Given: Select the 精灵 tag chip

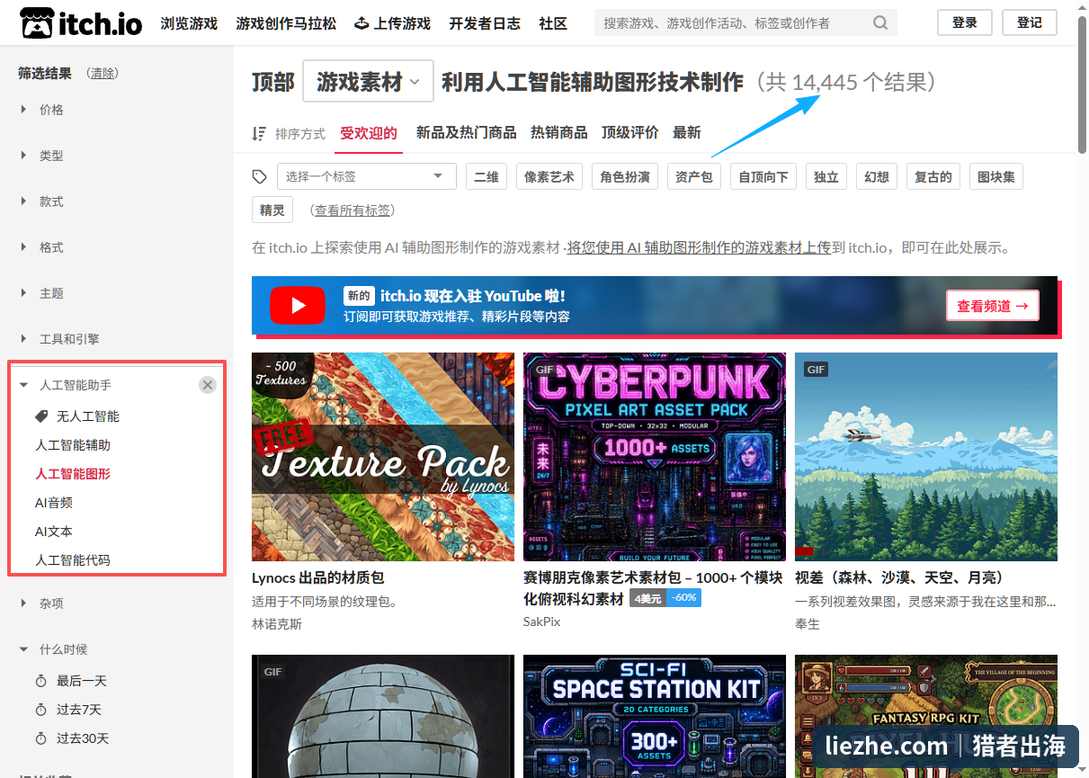Looking at the screenshot, I should click(x=272, y=210).
